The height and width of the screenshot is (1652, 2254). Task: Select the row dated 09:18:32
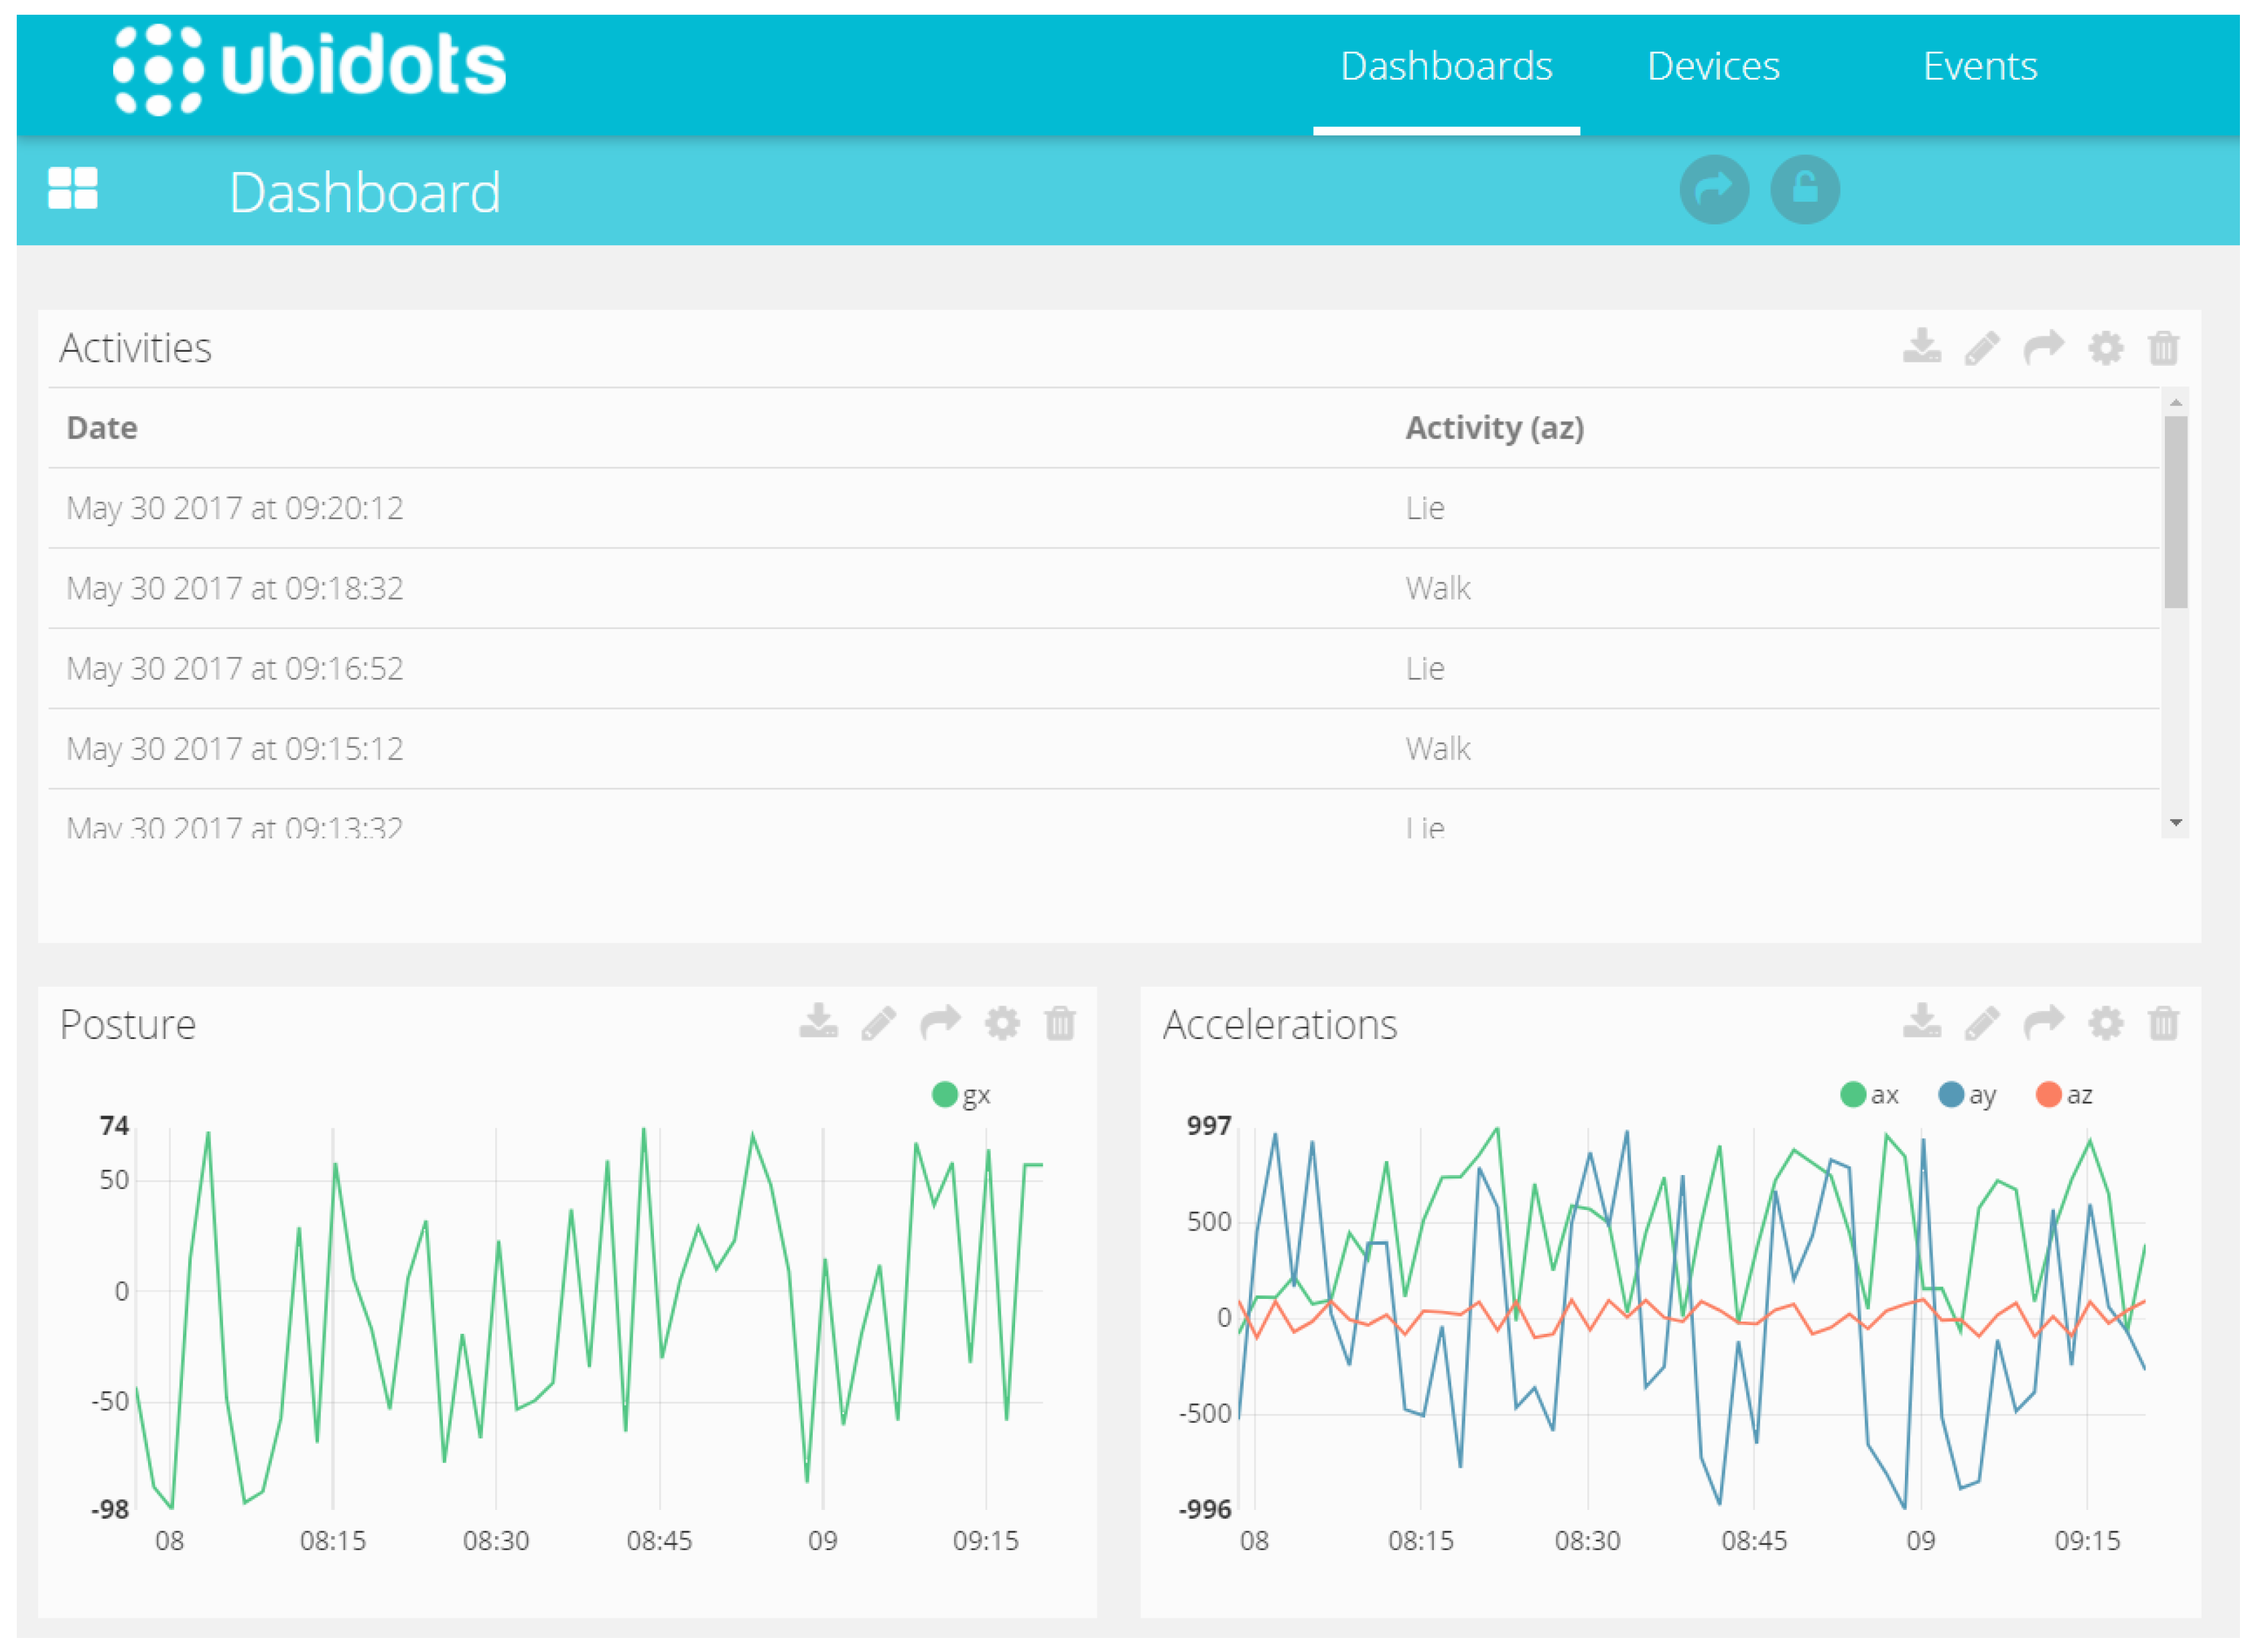click(x=1104, y=588)
